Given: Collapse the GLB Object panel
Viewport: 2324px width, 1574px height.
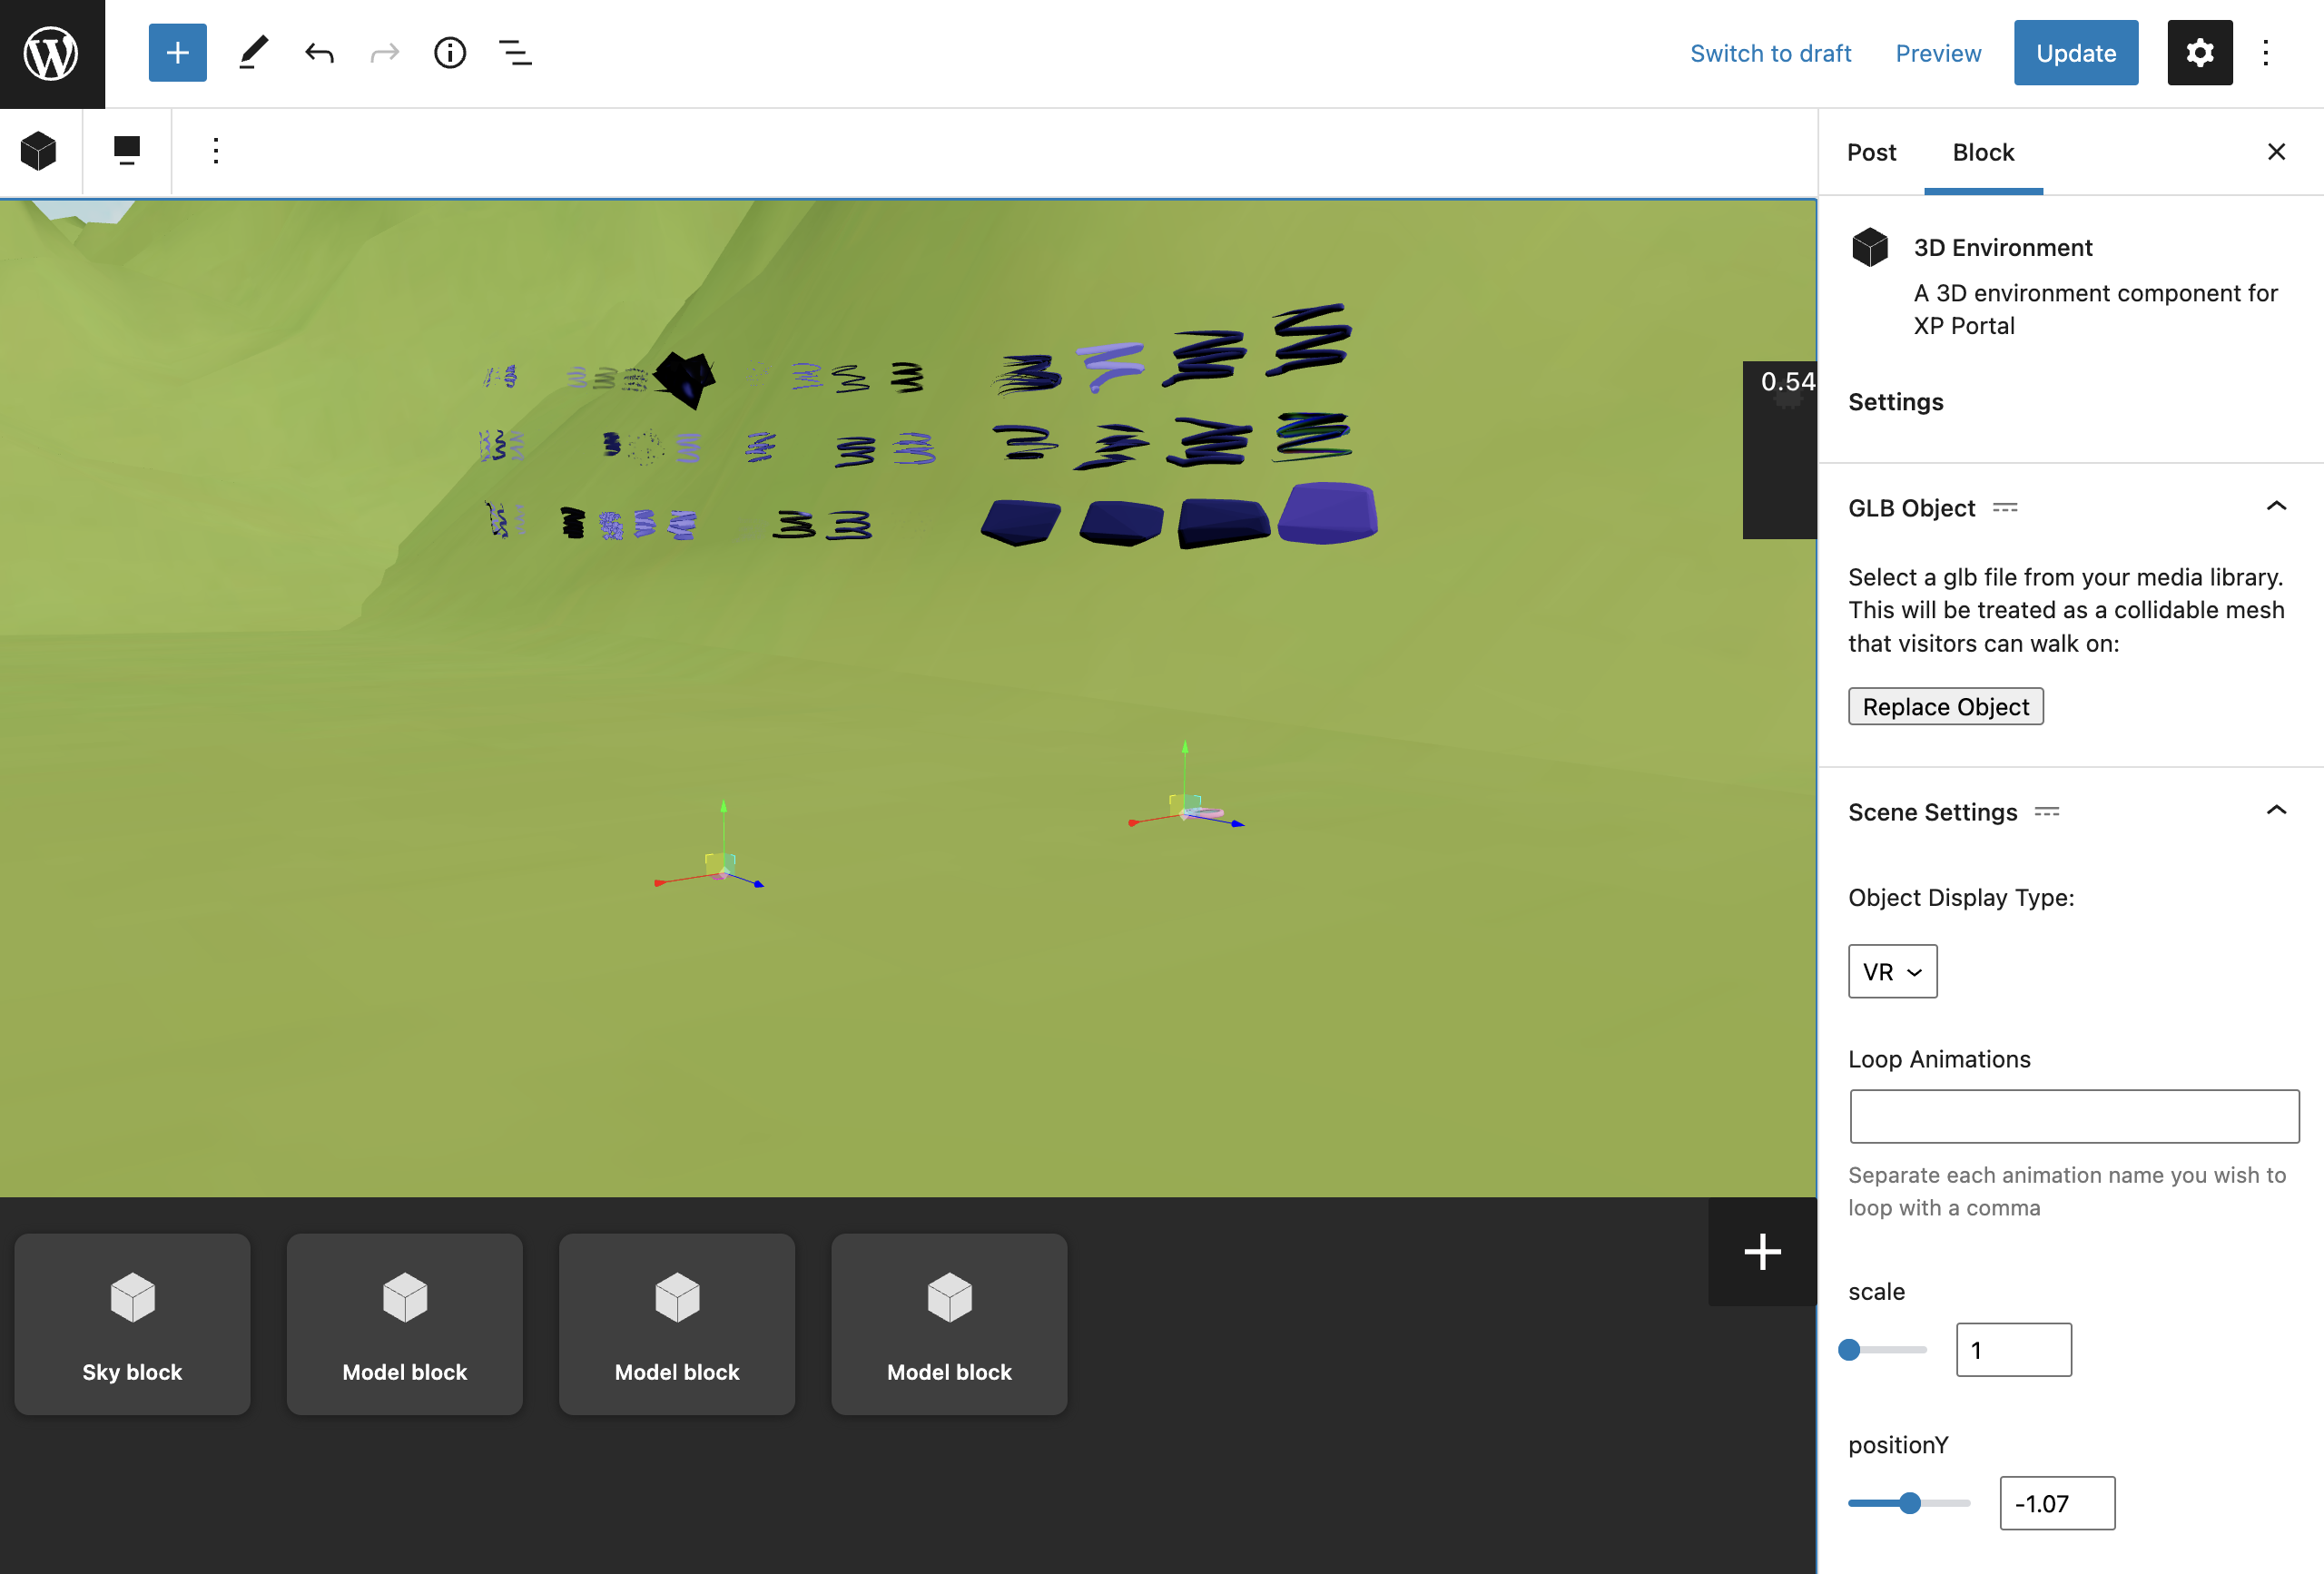Looking at the screenshot, I should [x=2275, y=507].
